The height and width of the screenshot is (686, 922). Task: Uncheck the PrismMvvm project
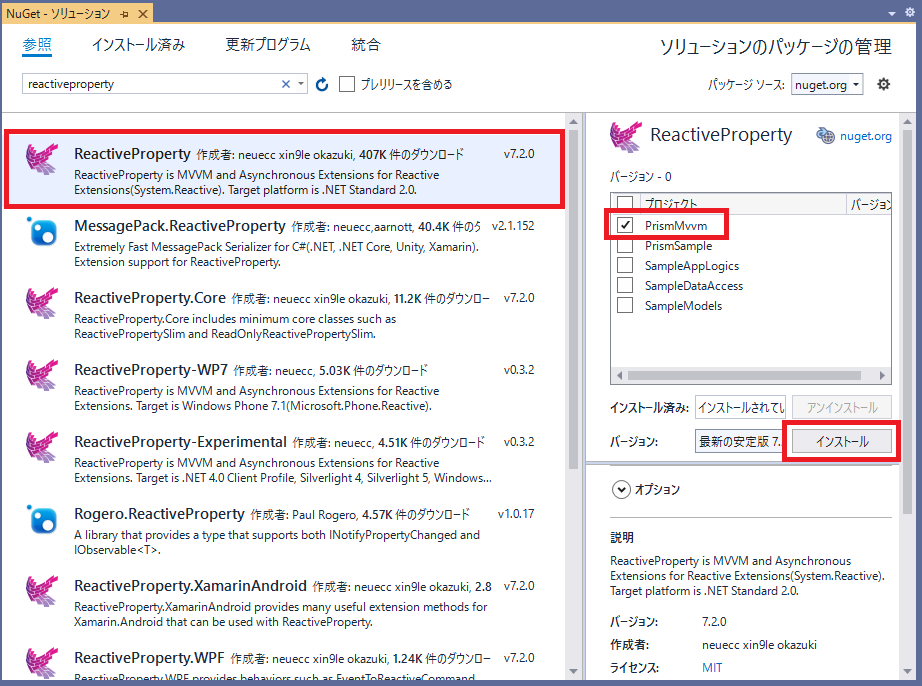click(x=625, y=225)
